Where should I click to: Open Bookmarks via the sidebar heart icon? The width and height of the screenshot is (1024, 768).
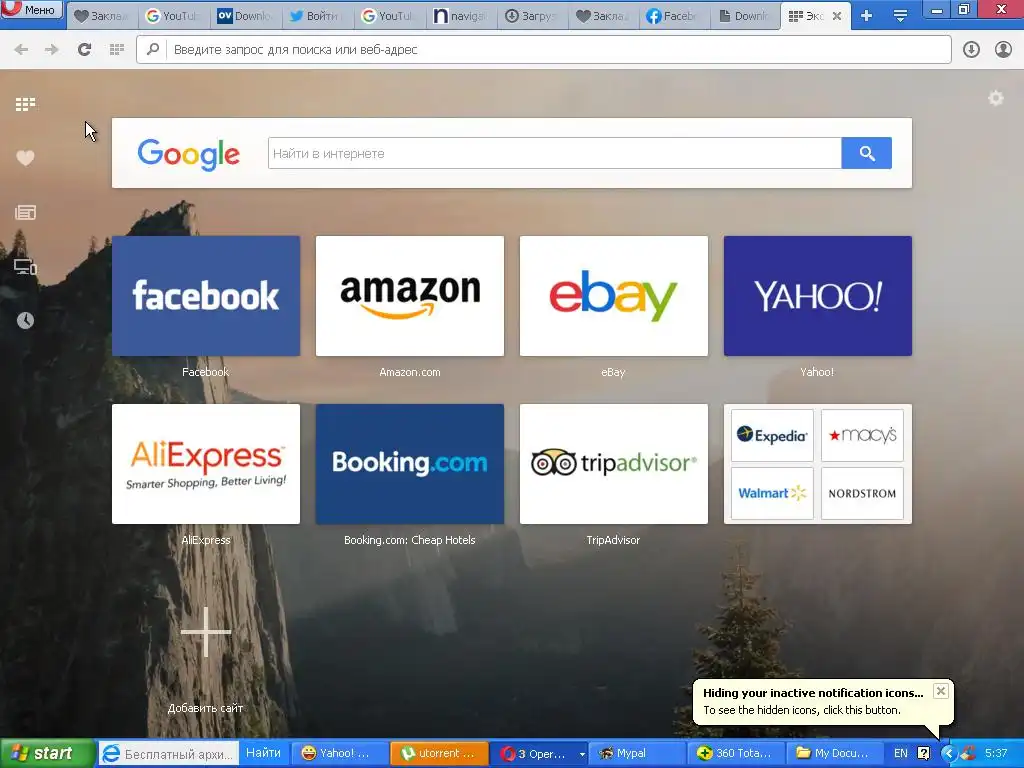pyautogui.click(x=25, y=158)
